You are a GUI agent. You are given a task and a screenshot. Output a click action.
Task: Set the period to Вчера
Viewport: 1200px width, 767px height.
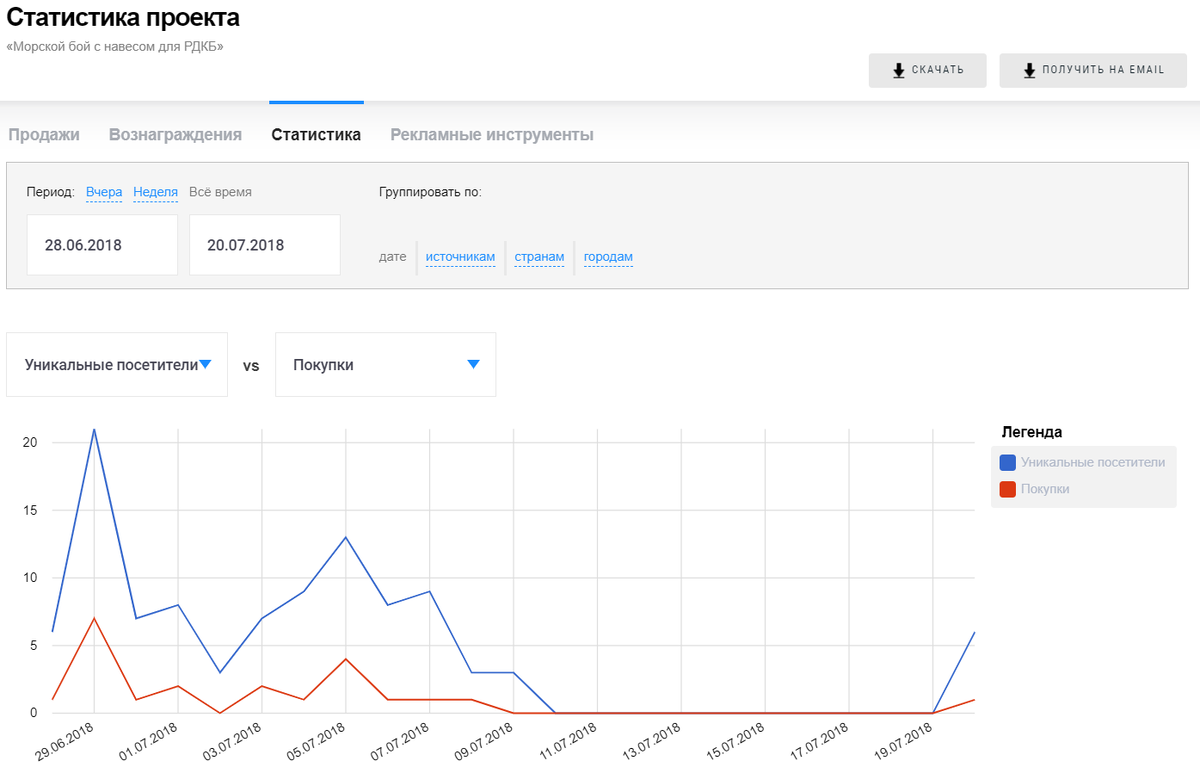(104, 192)
